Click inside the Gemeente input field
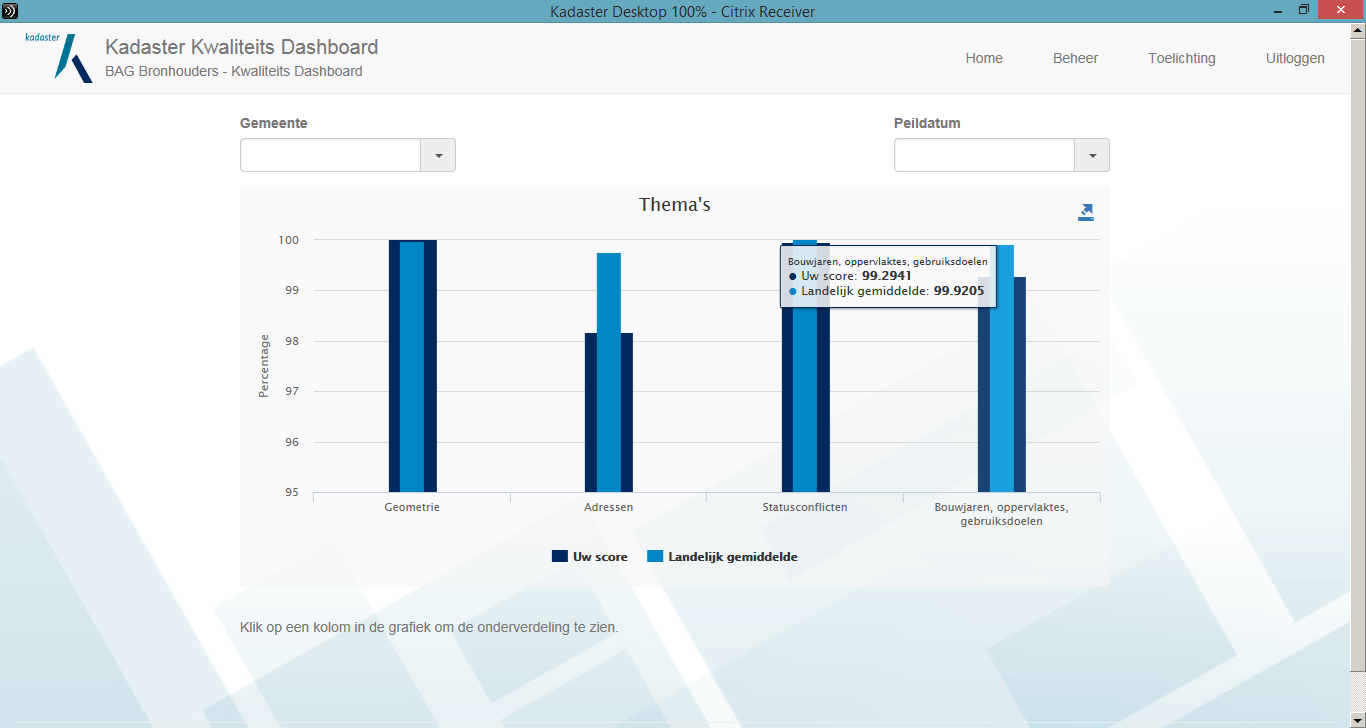This screenshot has height=728, width=1366. (330, 155)
